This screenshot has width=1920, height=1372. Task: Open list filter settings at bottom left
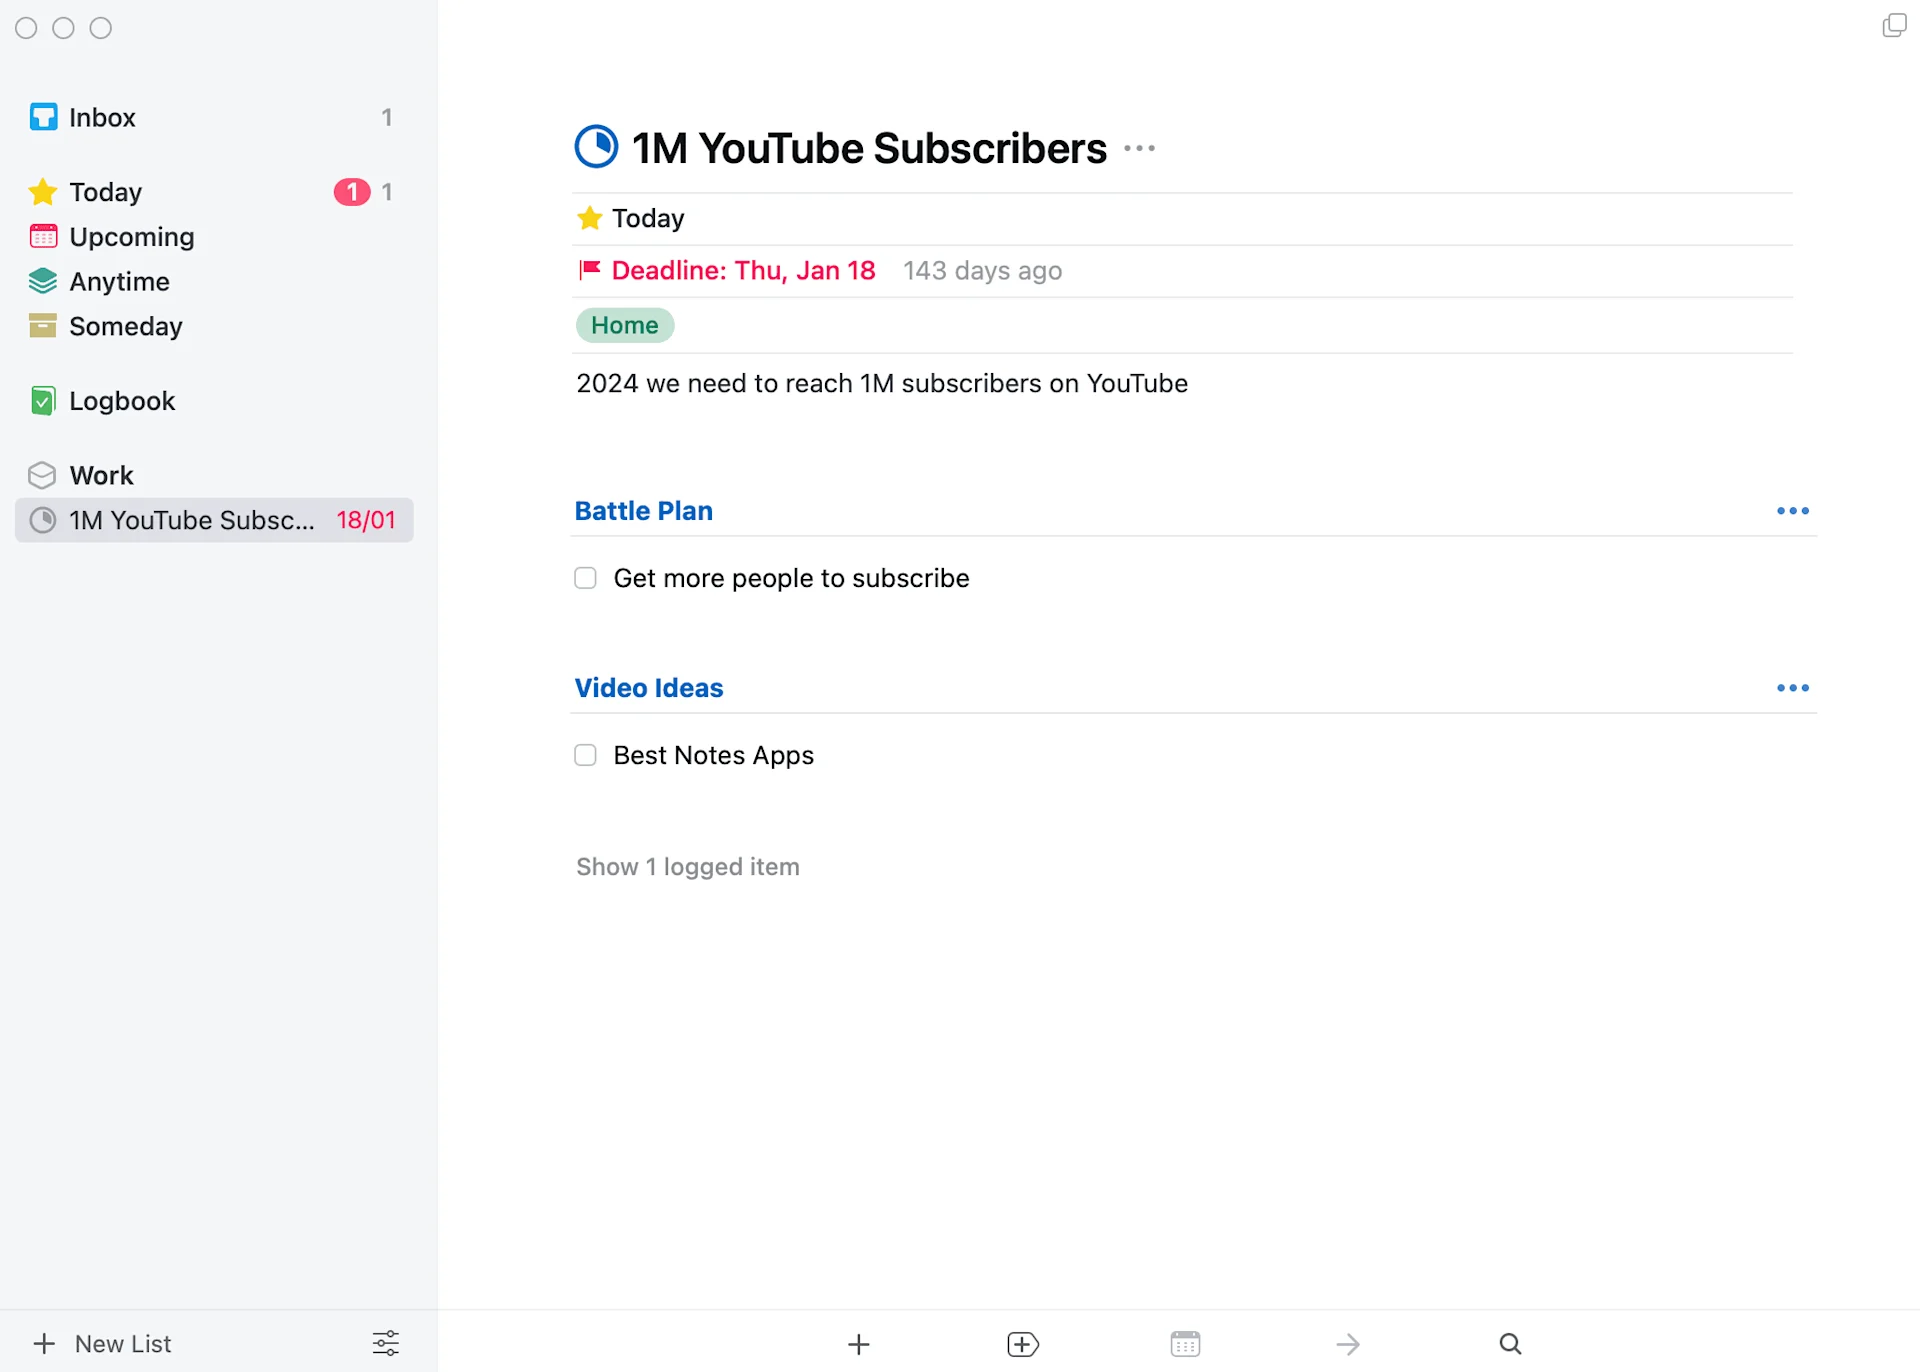pyautogui.click(x=385, y=1343)
